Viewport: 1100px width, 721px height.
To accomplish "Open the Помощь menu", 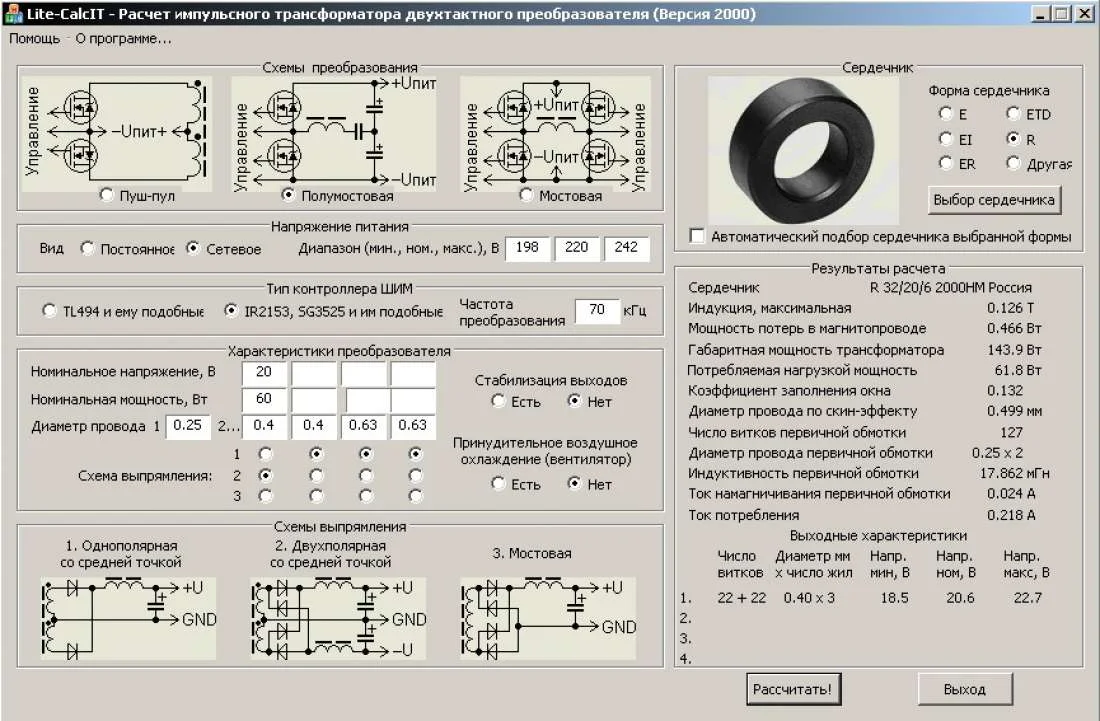I will click(x=34, y=39).
